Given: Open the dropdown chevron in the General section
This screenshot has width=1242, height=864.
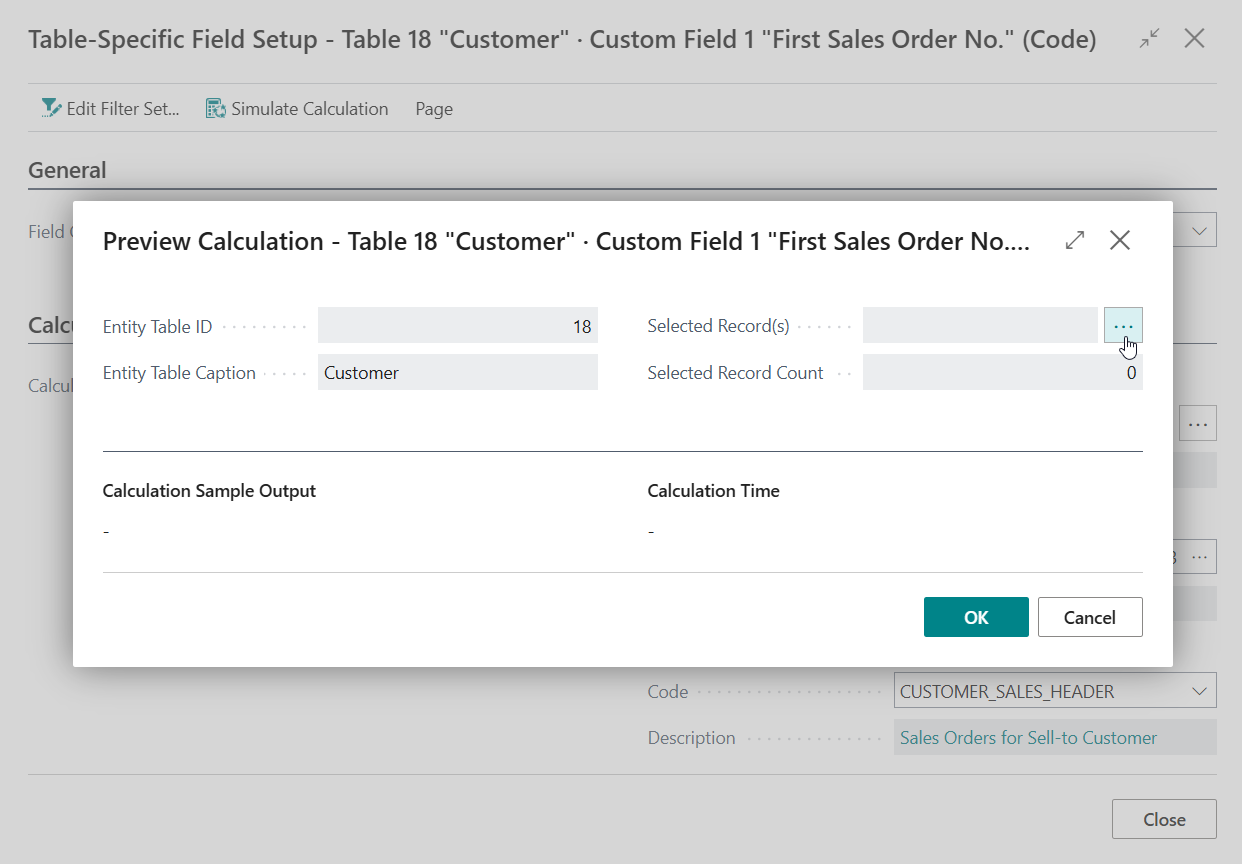Looking at the screenshot, I should 1200,232.
